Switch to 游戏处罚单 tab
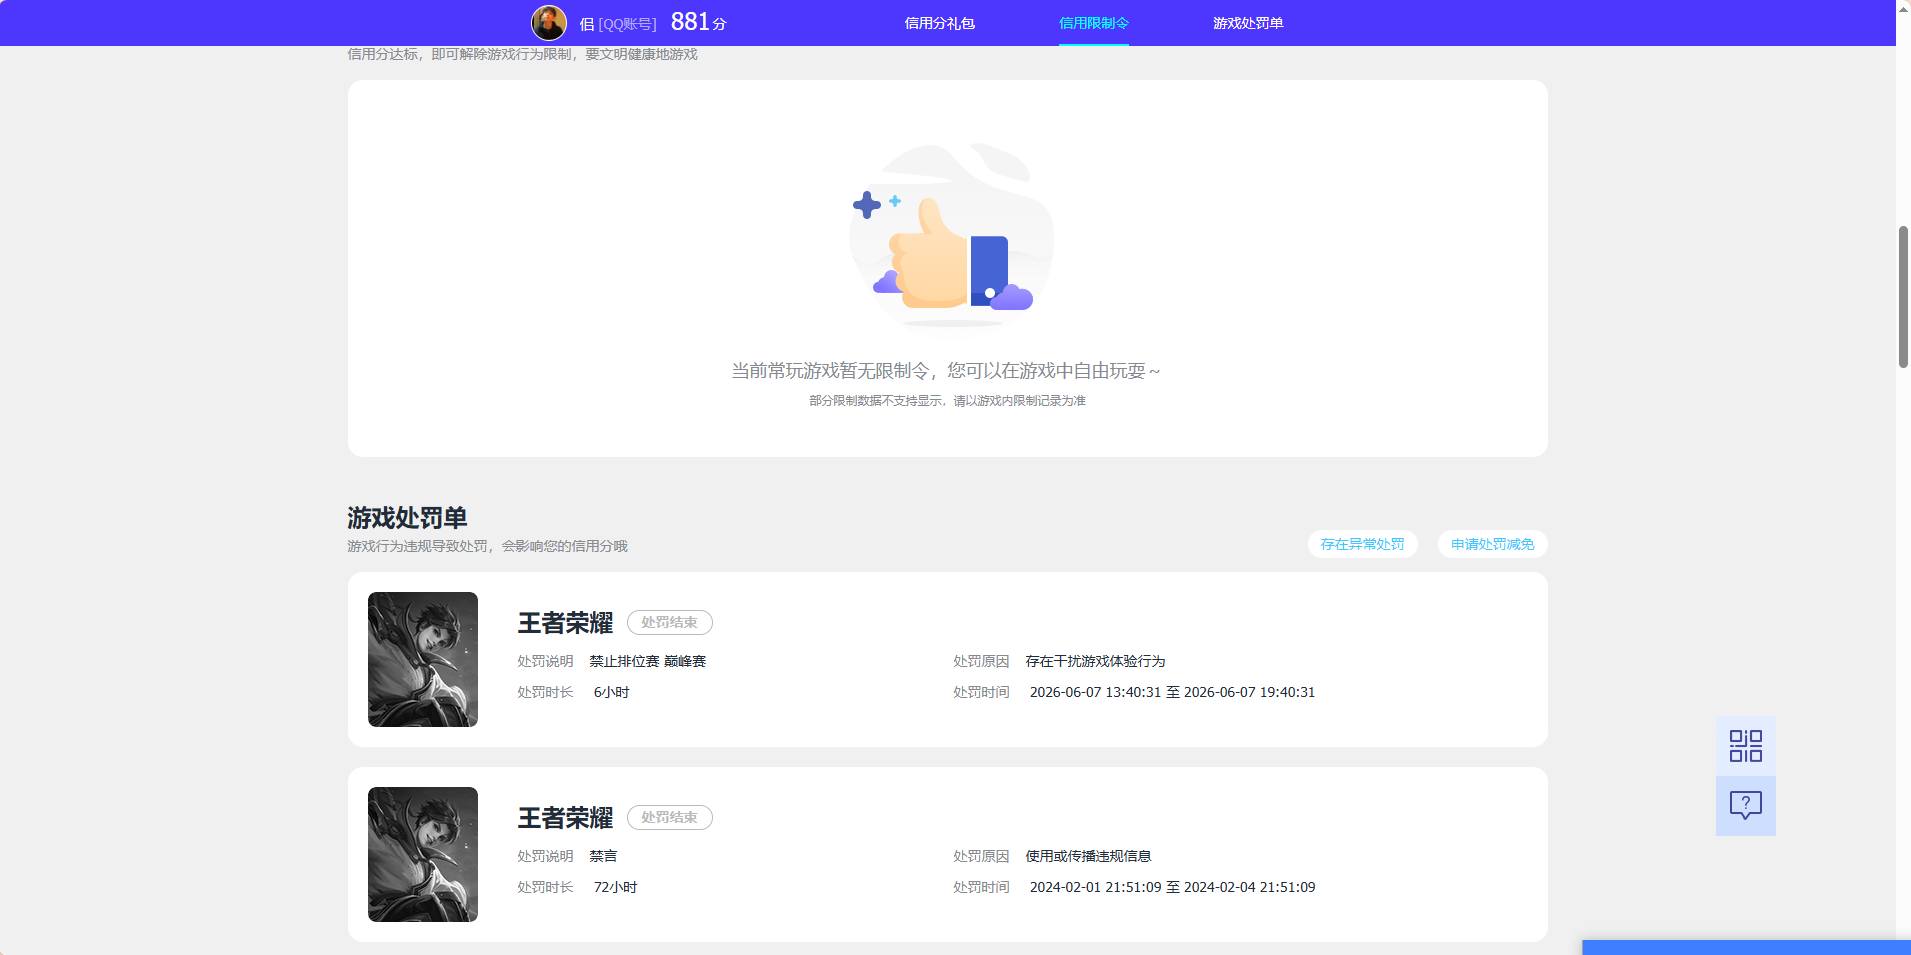This screenshot has height=955, width=1911. [1247, 23]
